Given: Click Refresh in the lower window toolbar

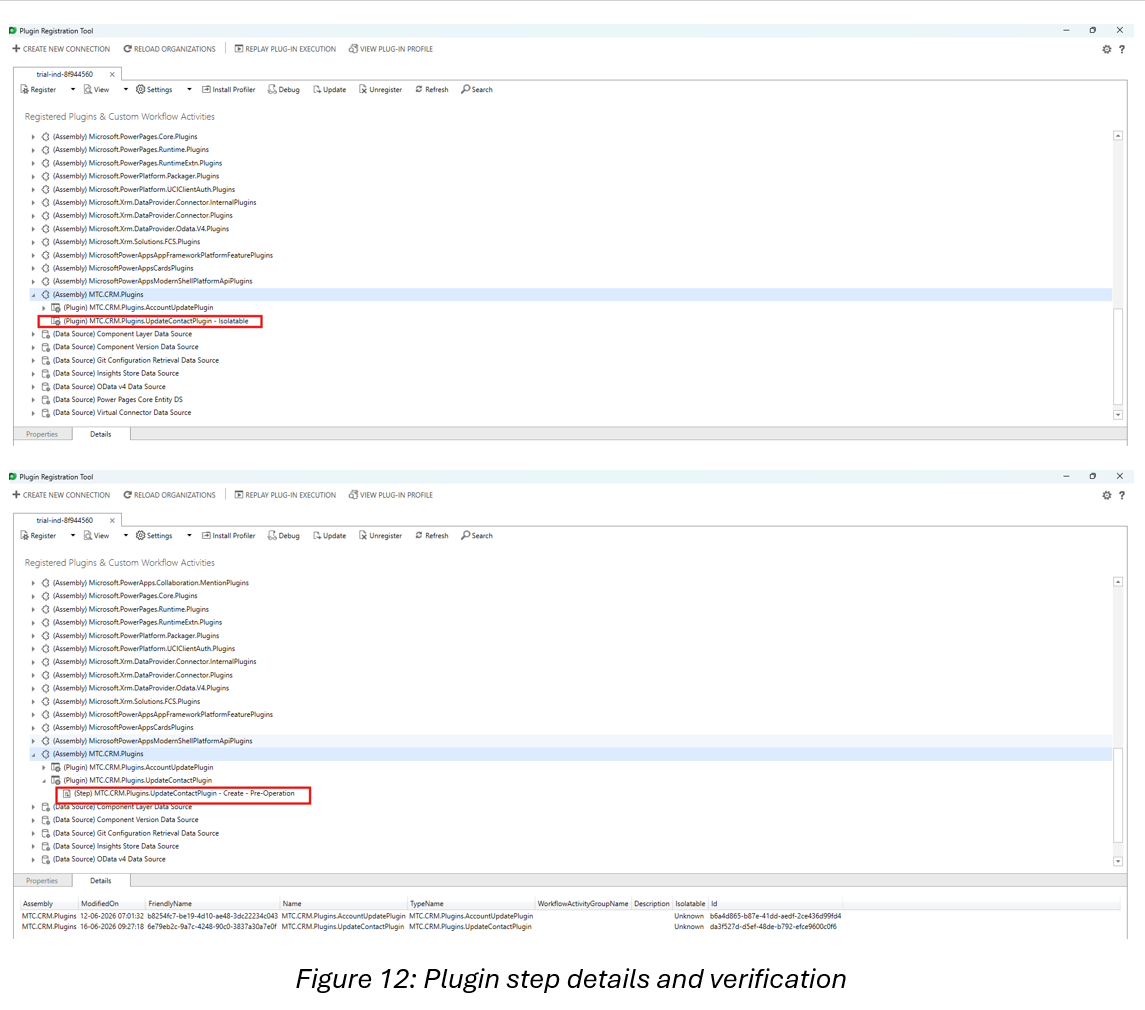Looking at the screenshot, I should pos(432,536).
